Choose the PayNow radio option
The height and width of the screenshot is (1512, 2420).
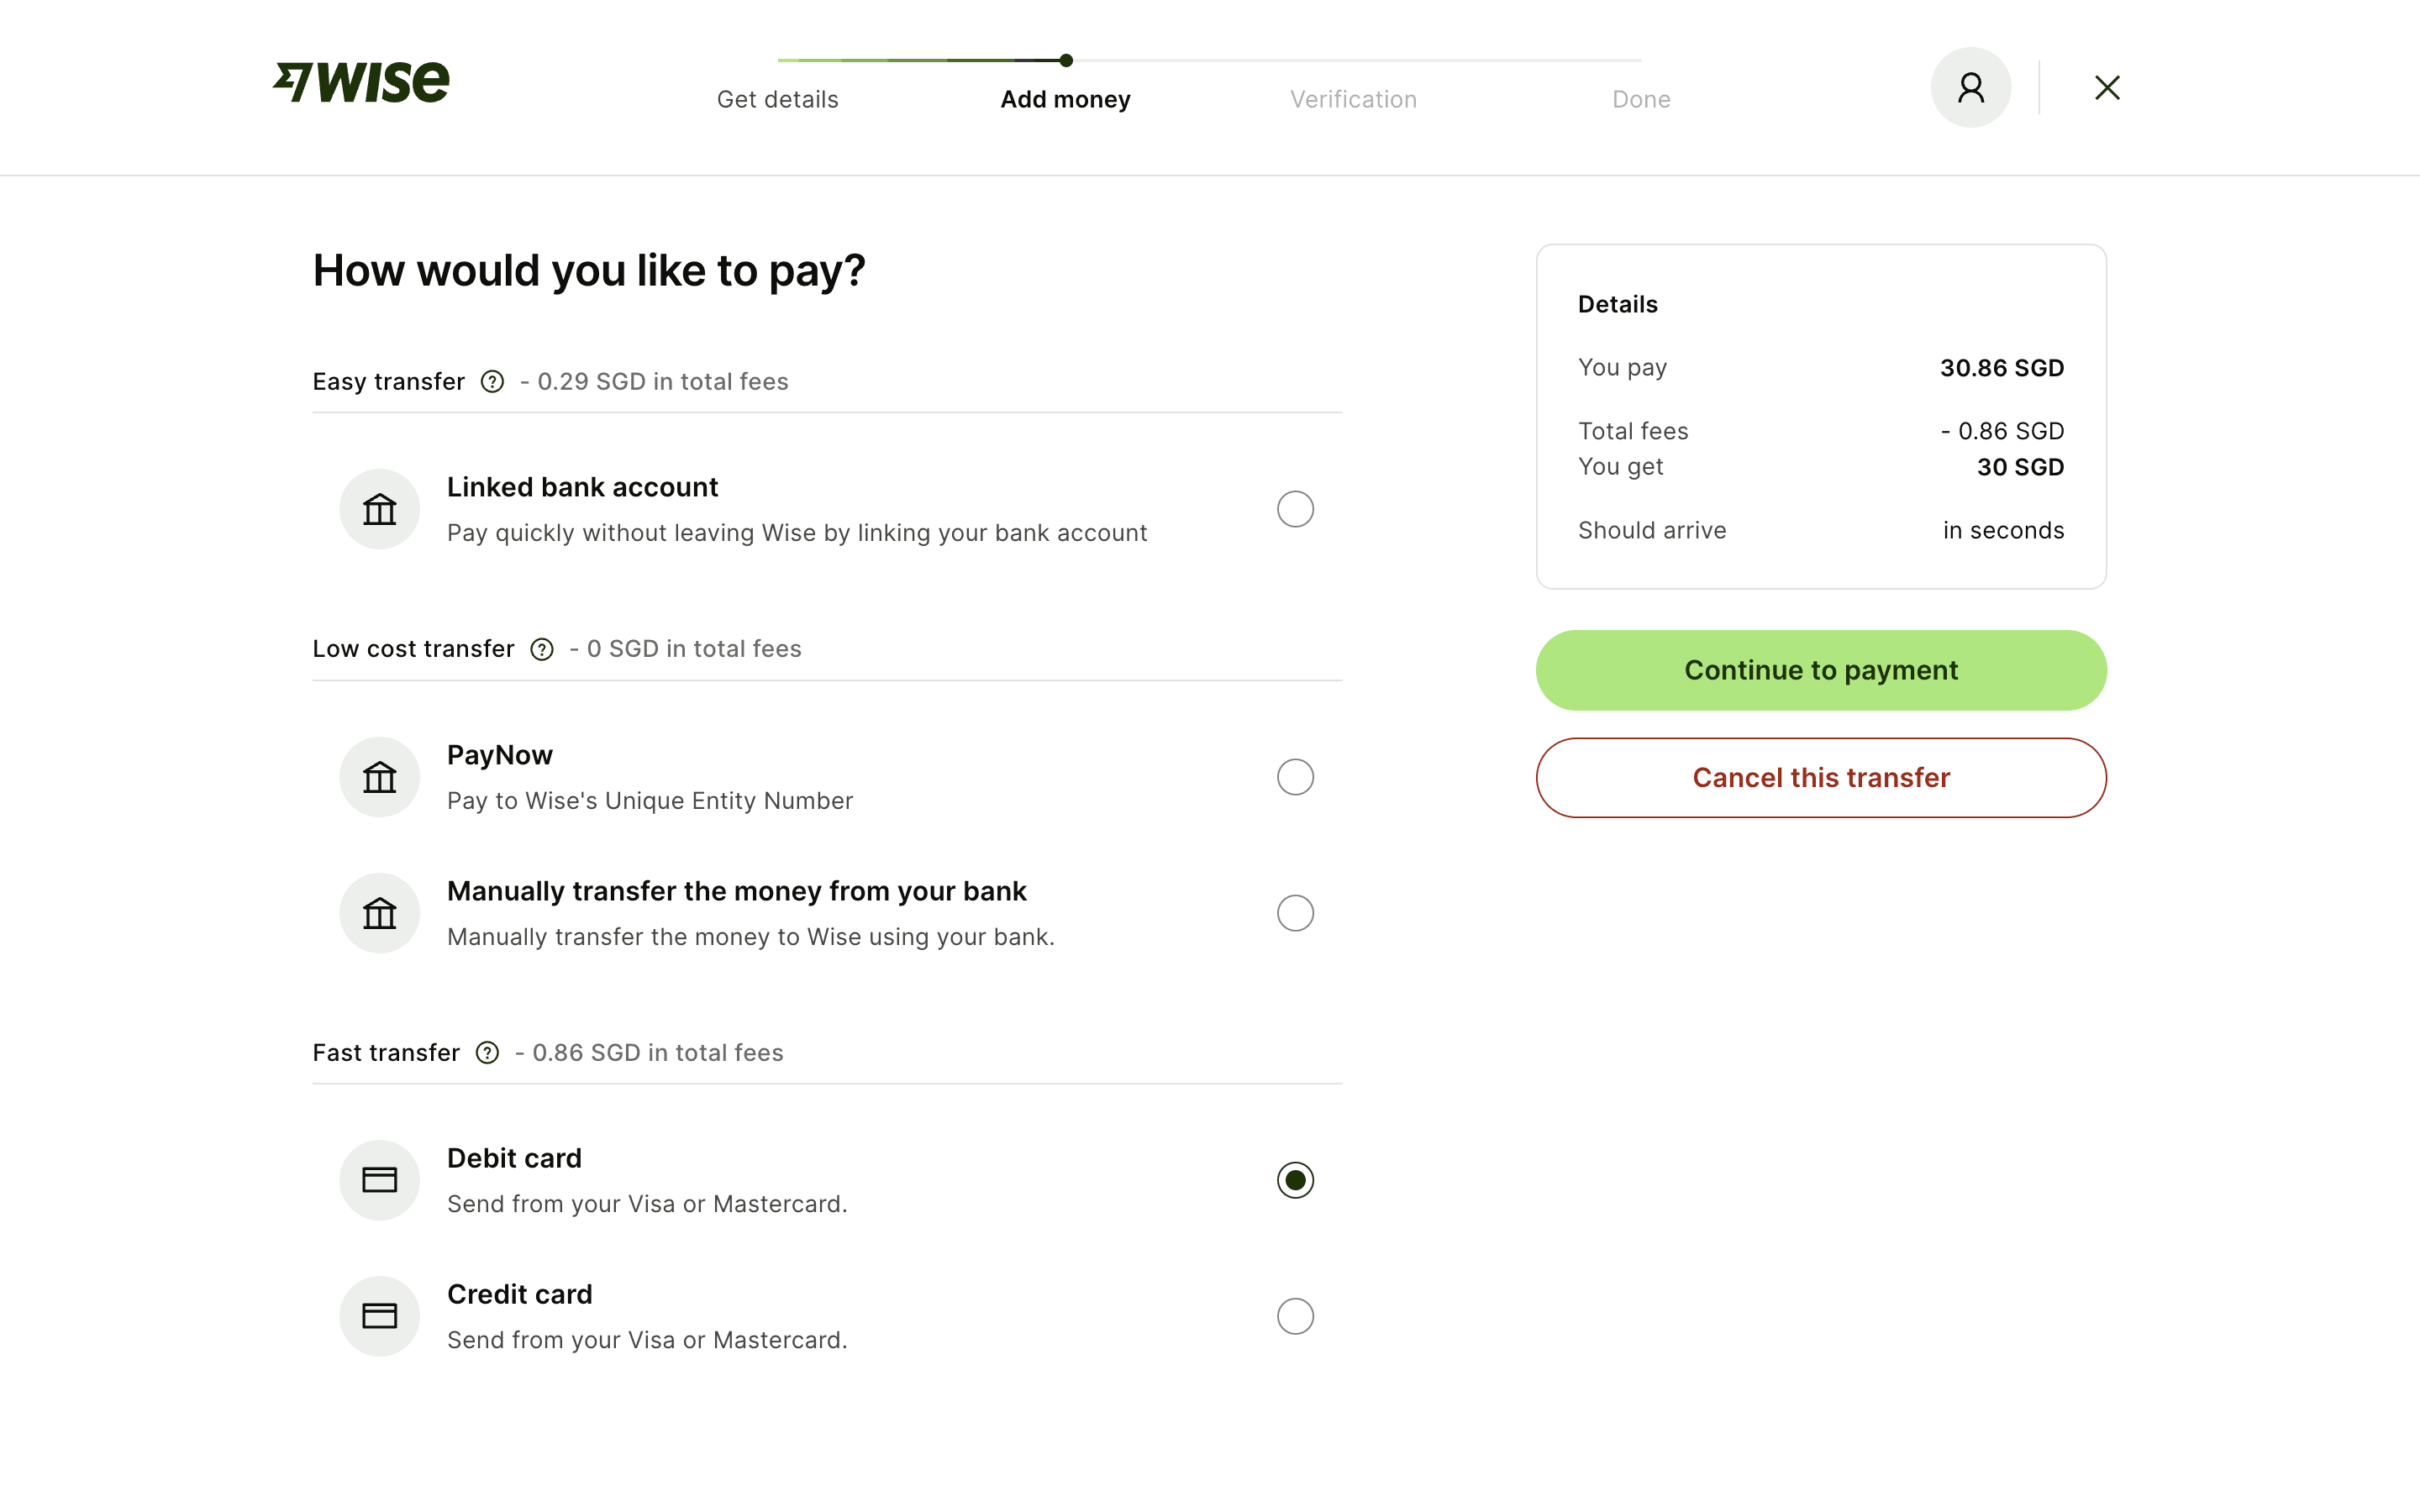[x=1295, y=777]
